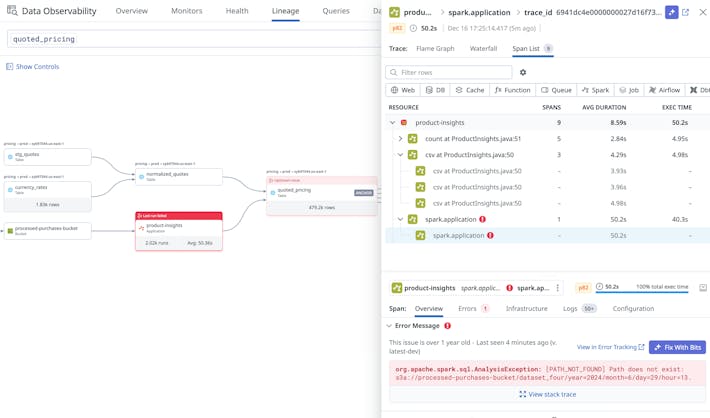Click error badge on spark.application group row
The width and height of the screenshot is (710, 418).
pyautogui.click(x=482, y=219)
